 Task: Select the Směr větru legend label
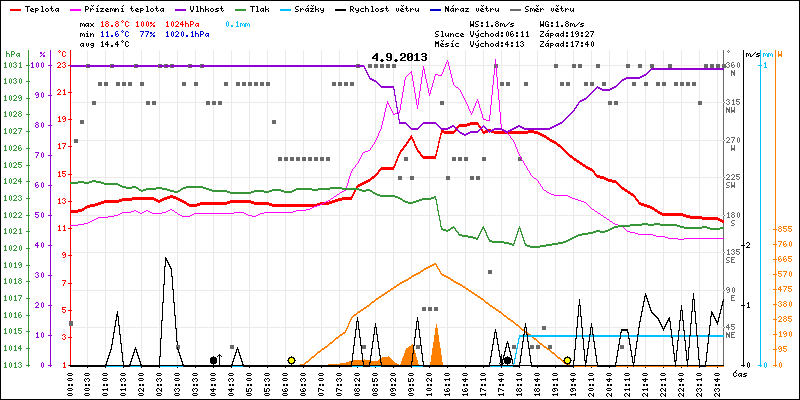click(549, 9)
